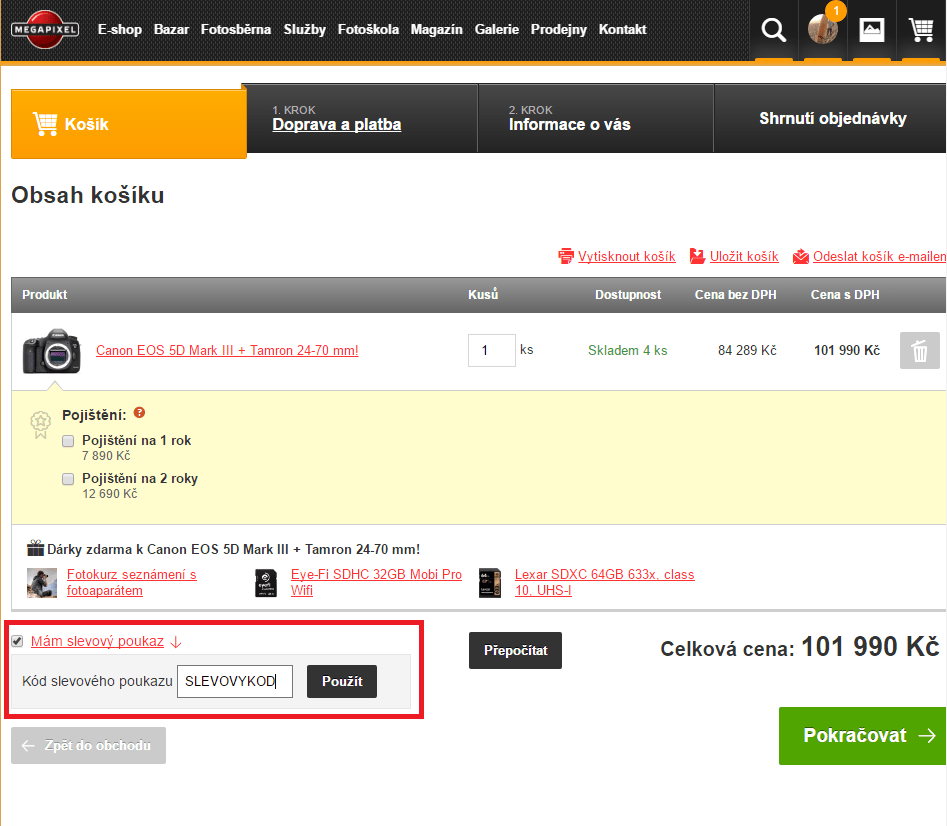Click the Kód slevového poukazu input field
947x826 pixels.
(x=235, y=682)
